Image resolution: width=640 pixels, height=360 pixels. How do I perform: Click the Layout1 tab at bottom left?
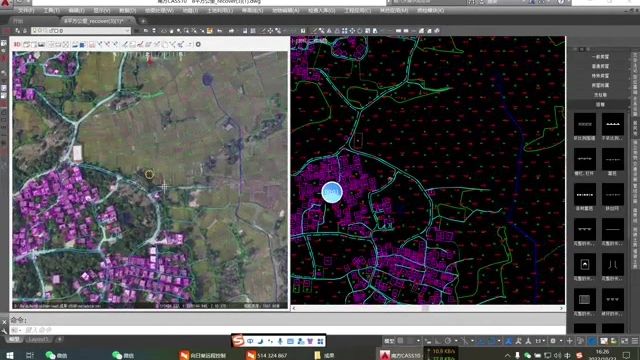coord(39,339)
